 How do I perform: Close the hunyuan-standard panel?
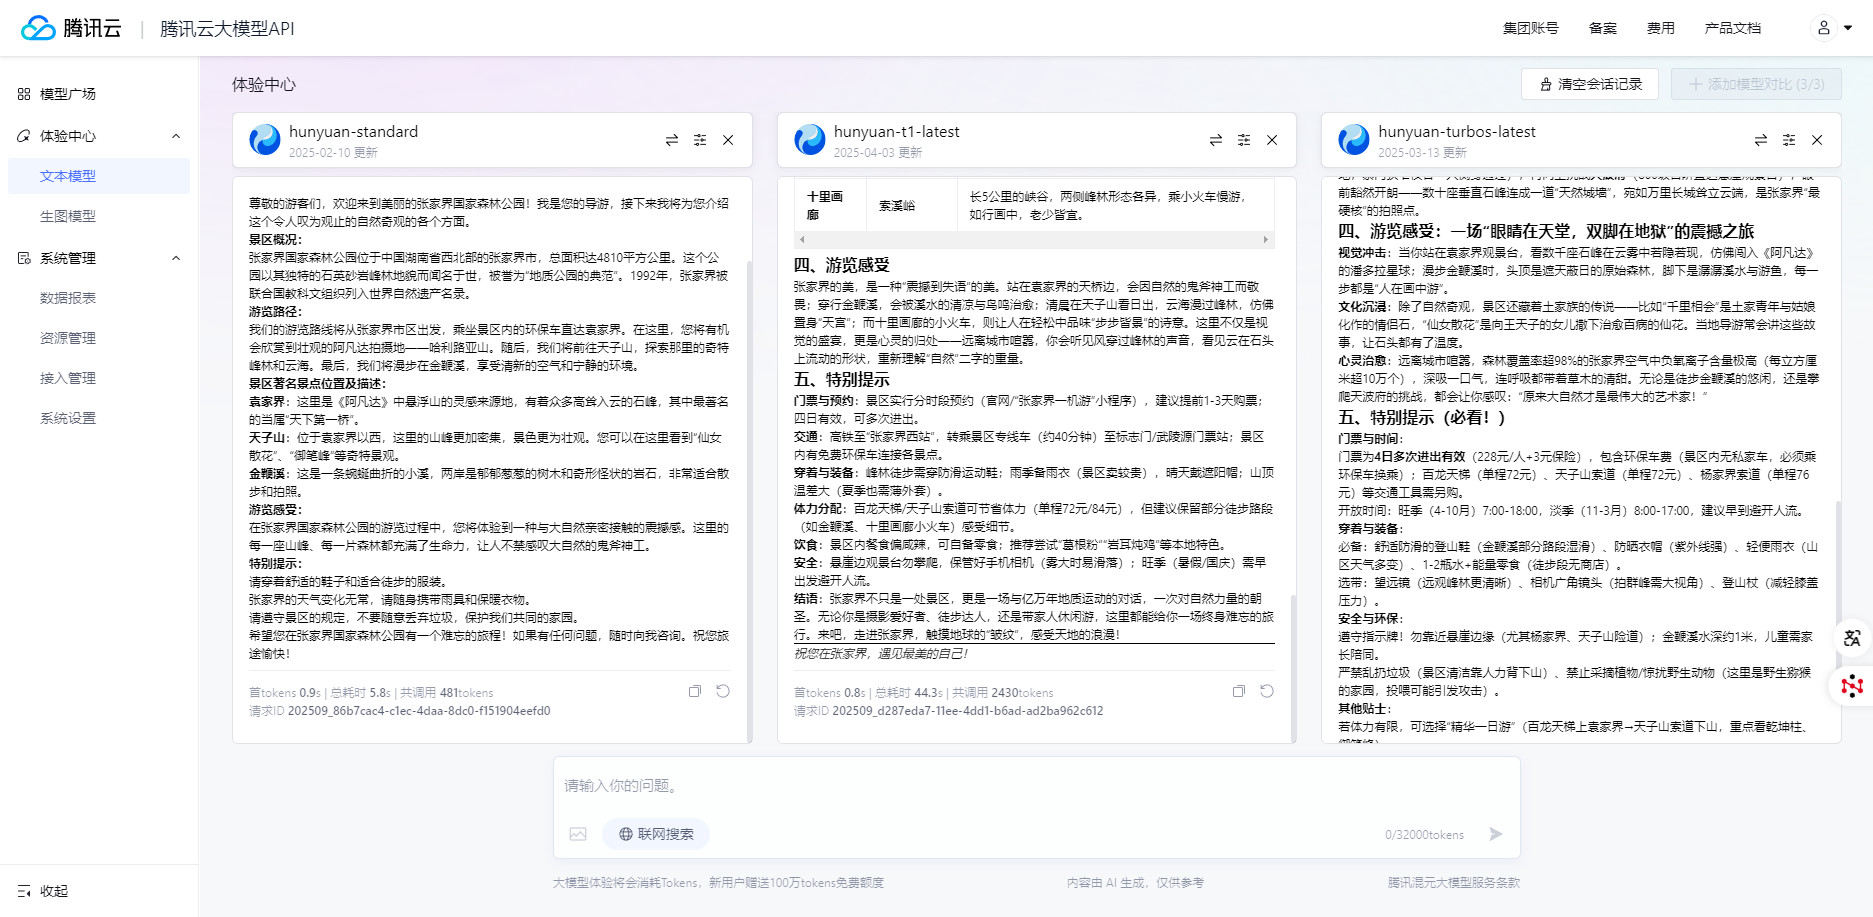pyautogui.click(x=728, y=140)
